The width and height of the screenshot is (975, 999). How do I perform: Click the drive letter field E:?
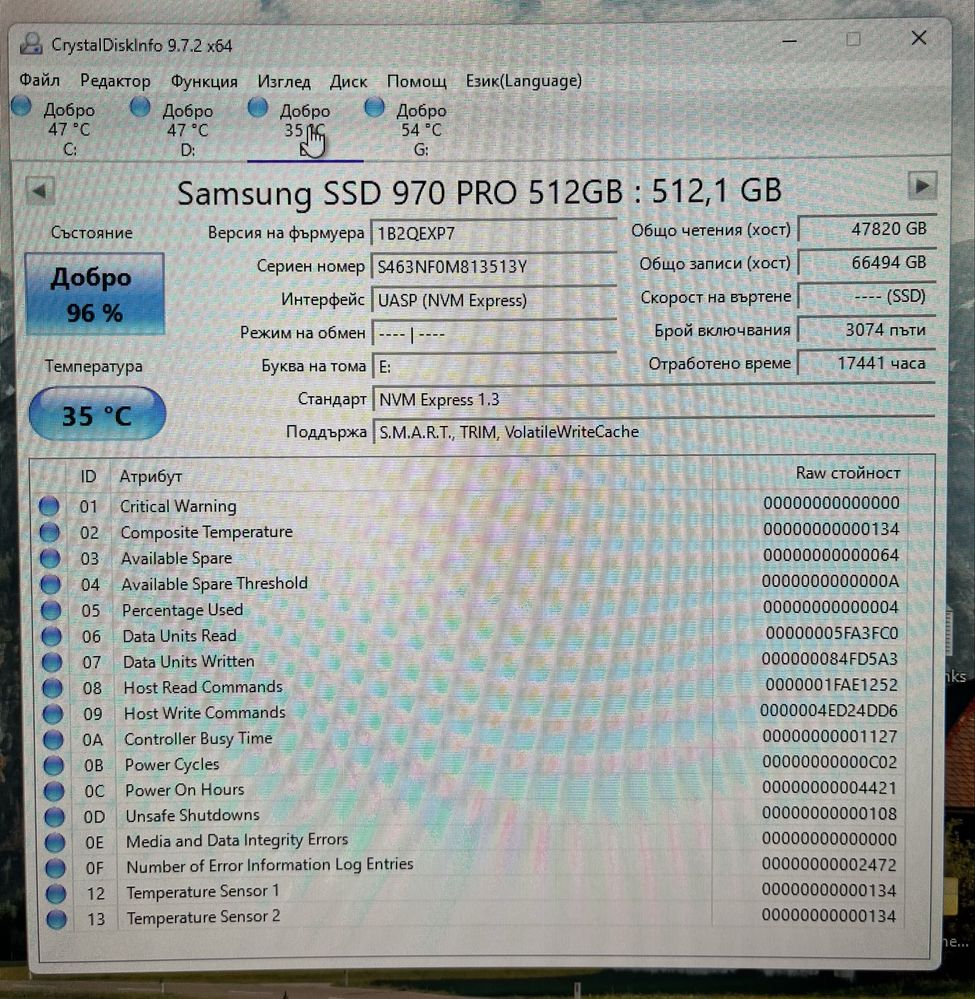point(493,366)
